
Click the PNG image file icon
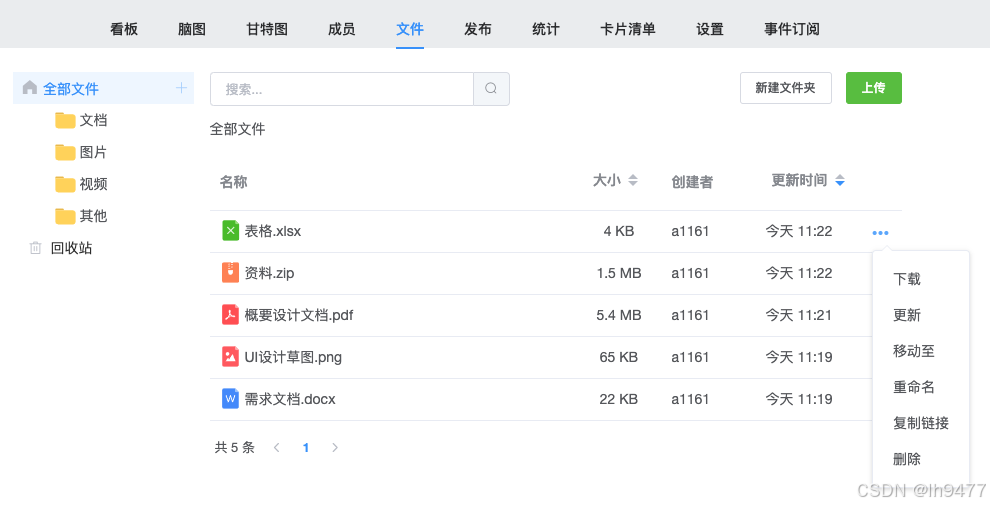tap(230, 357)
